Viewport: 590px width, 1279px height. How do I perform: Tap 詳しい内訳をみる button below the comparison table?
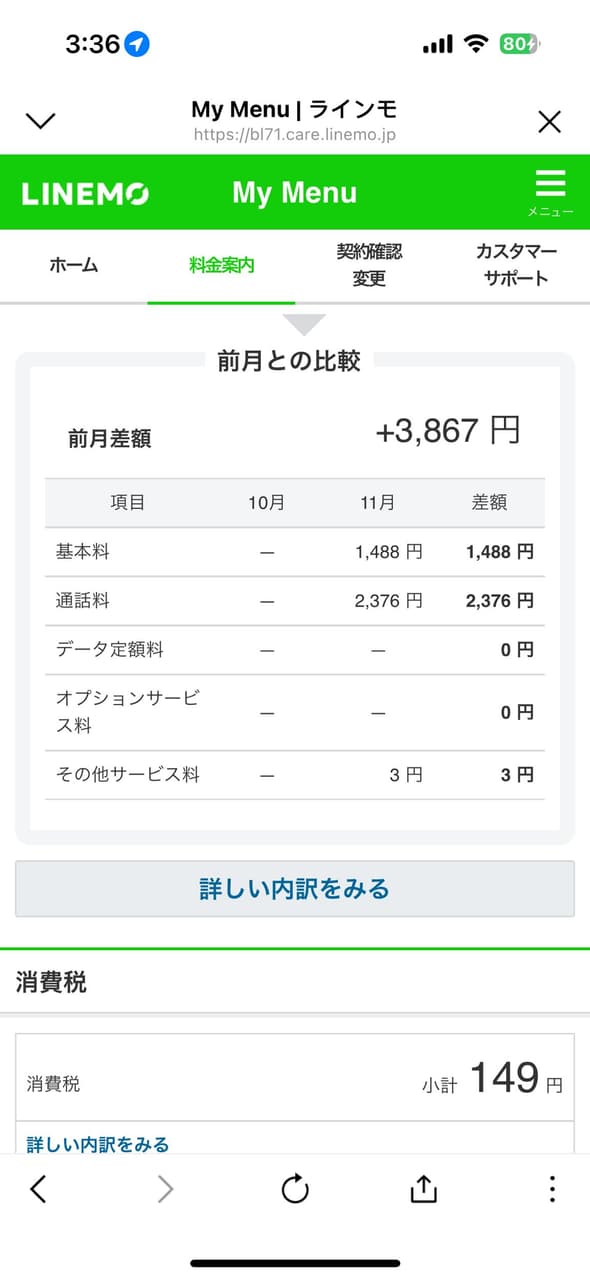point(295,887)
